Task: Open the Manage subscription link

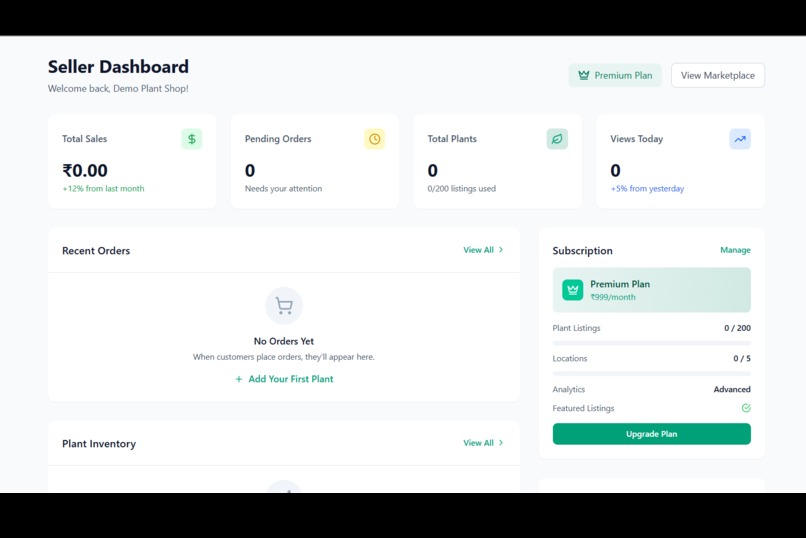Action: pos(735,250)
